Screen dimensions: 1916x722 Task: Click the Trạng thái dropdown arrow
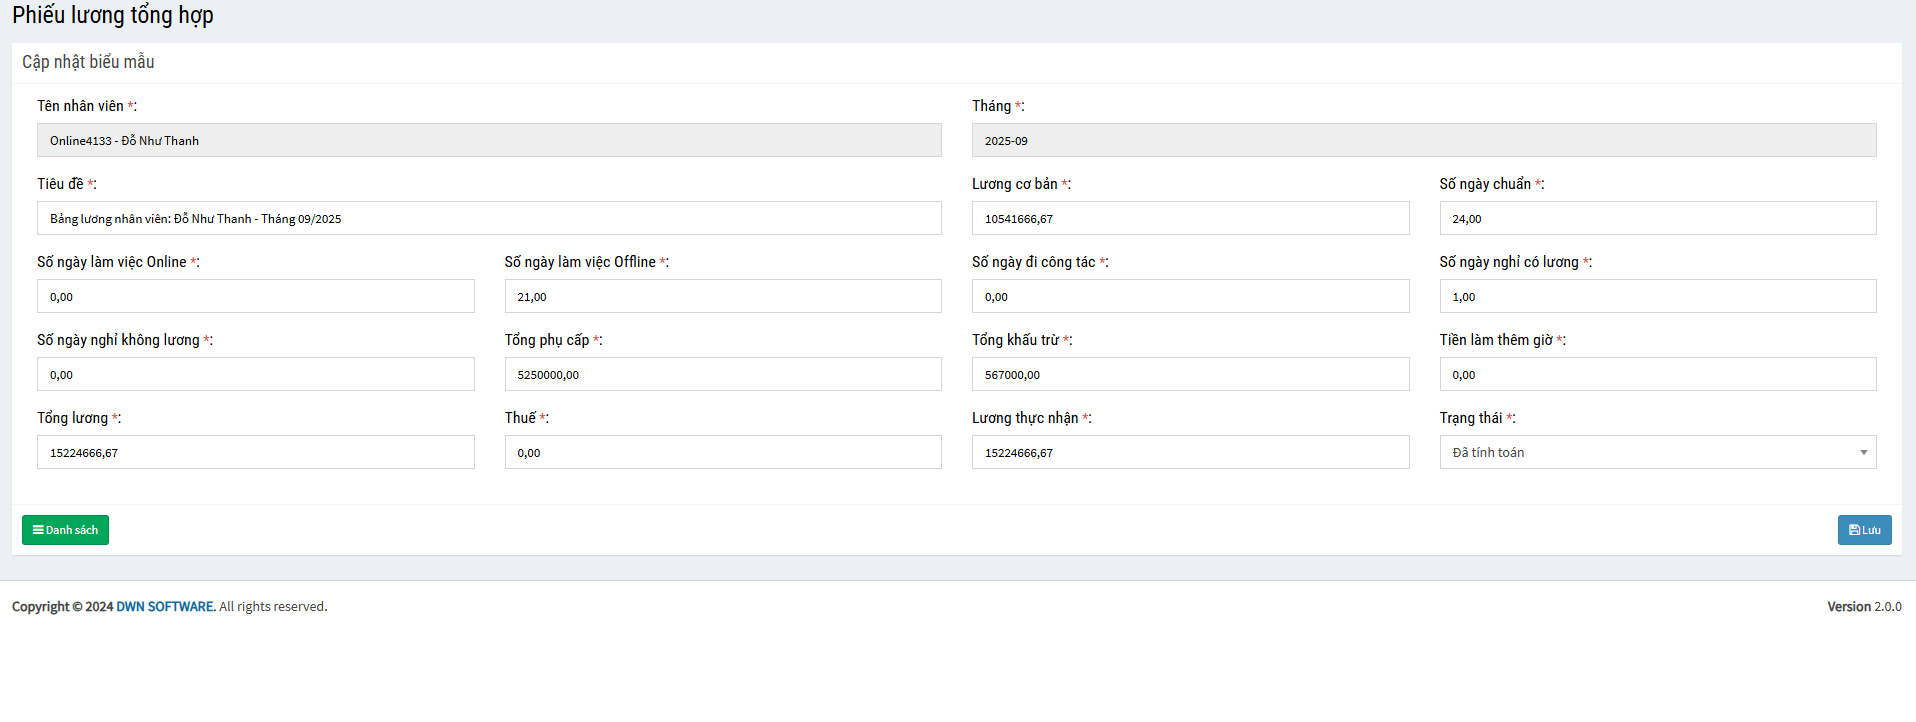1863,453
